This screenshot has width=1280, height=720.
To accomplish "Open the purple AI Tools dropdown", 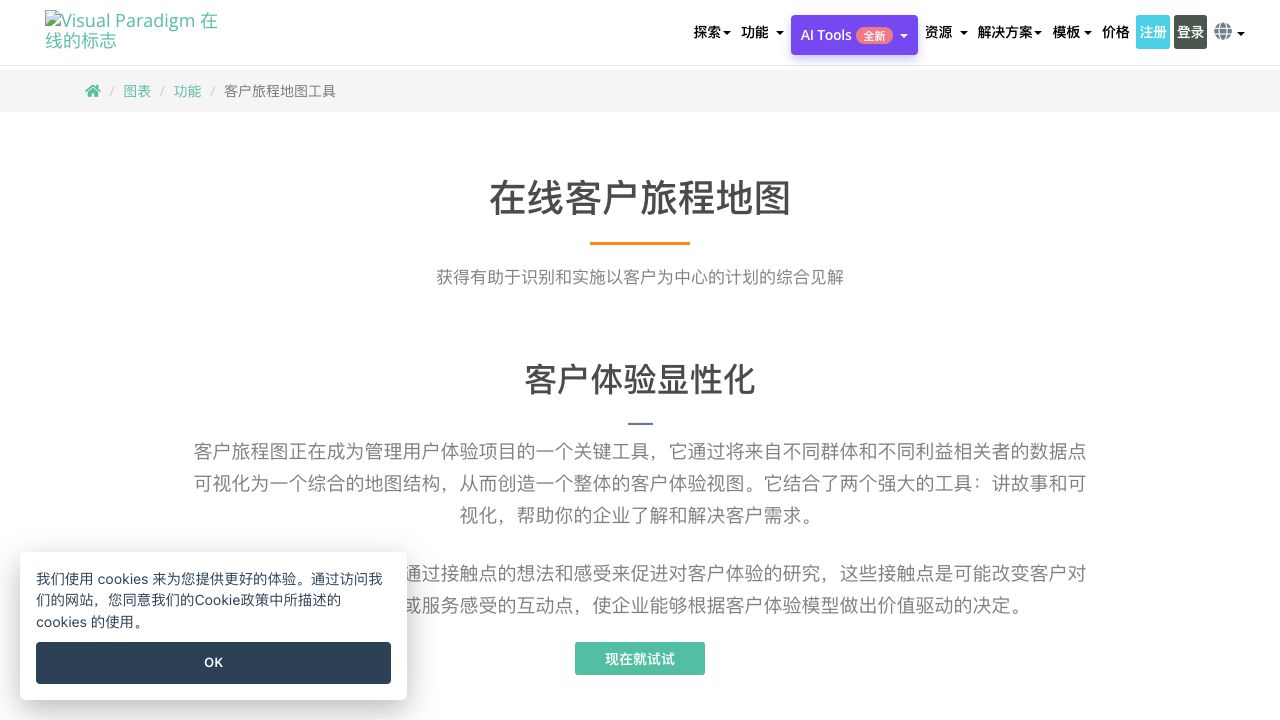I will [x=854, y=35].
